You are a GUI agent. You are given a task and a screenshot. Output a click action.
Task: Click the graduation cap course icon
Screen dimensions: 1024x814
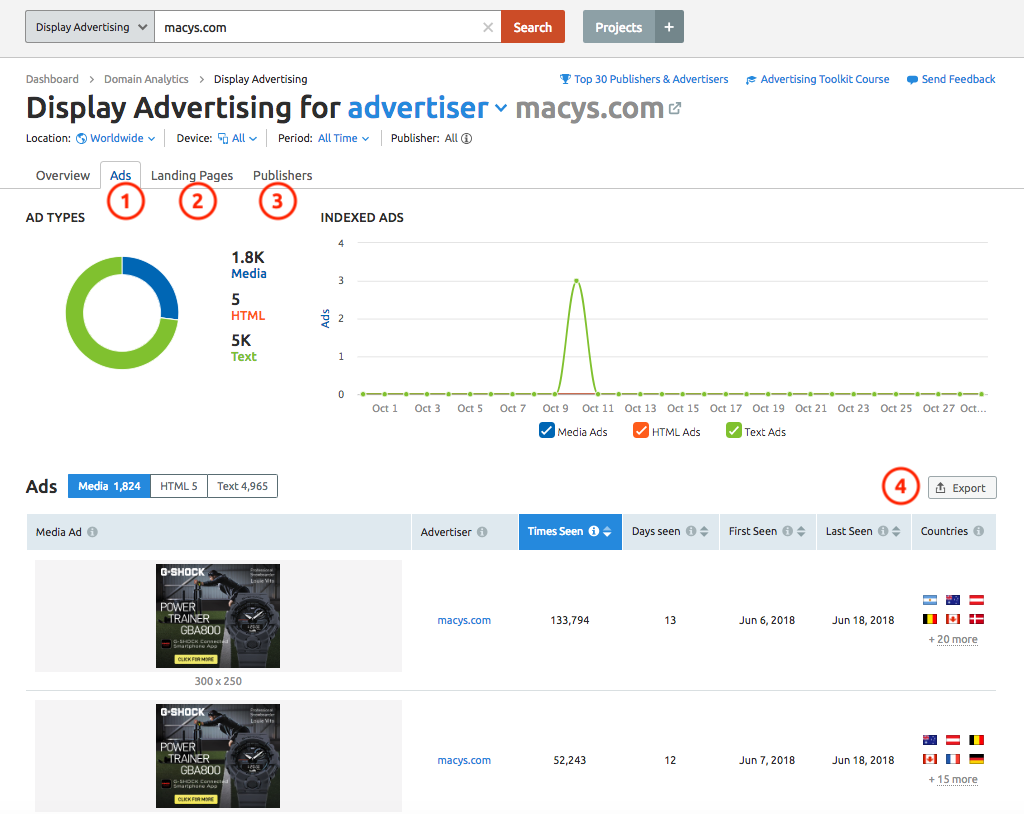click(x=751, y=80)
